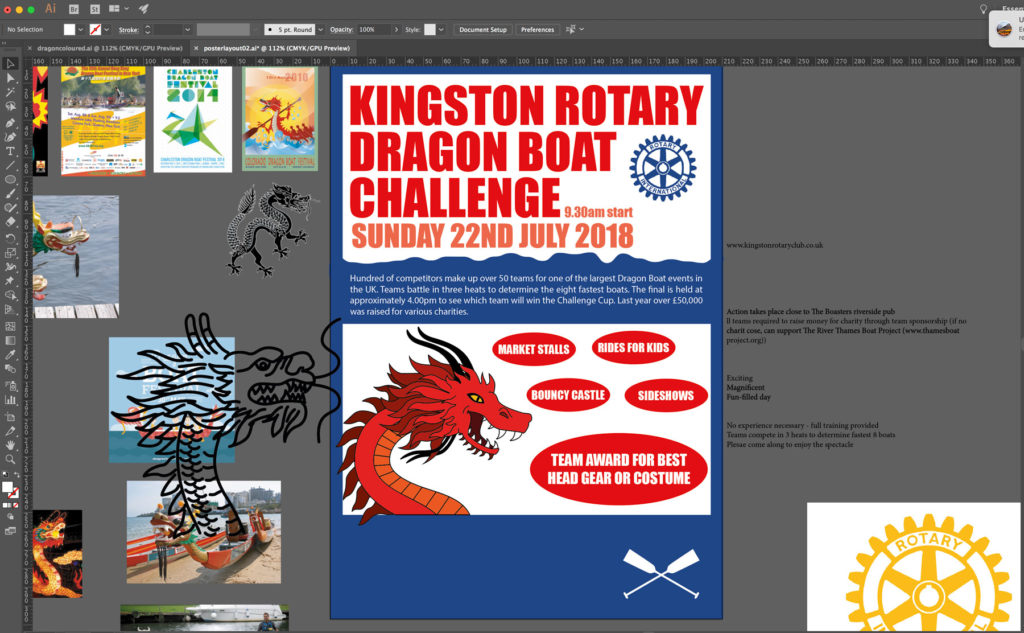Select the Symbol Sprayer tool
1024x633 pixels.
click(x=10, y=385)
